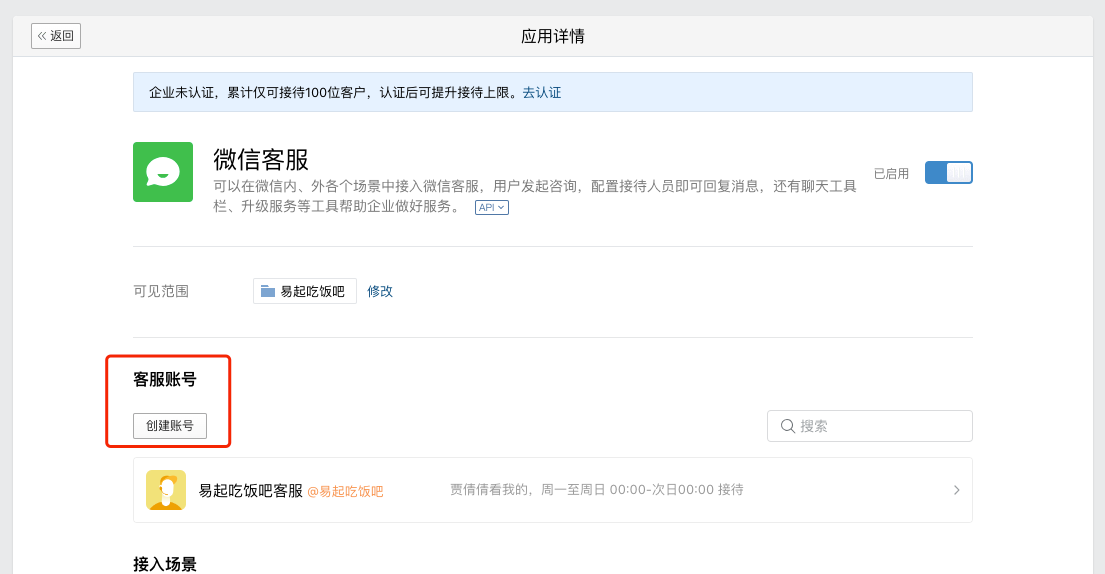The height and width of the screenshot is (574, 1105).
Task: Click 修改 to edit visible range
Action: [380, 291]
